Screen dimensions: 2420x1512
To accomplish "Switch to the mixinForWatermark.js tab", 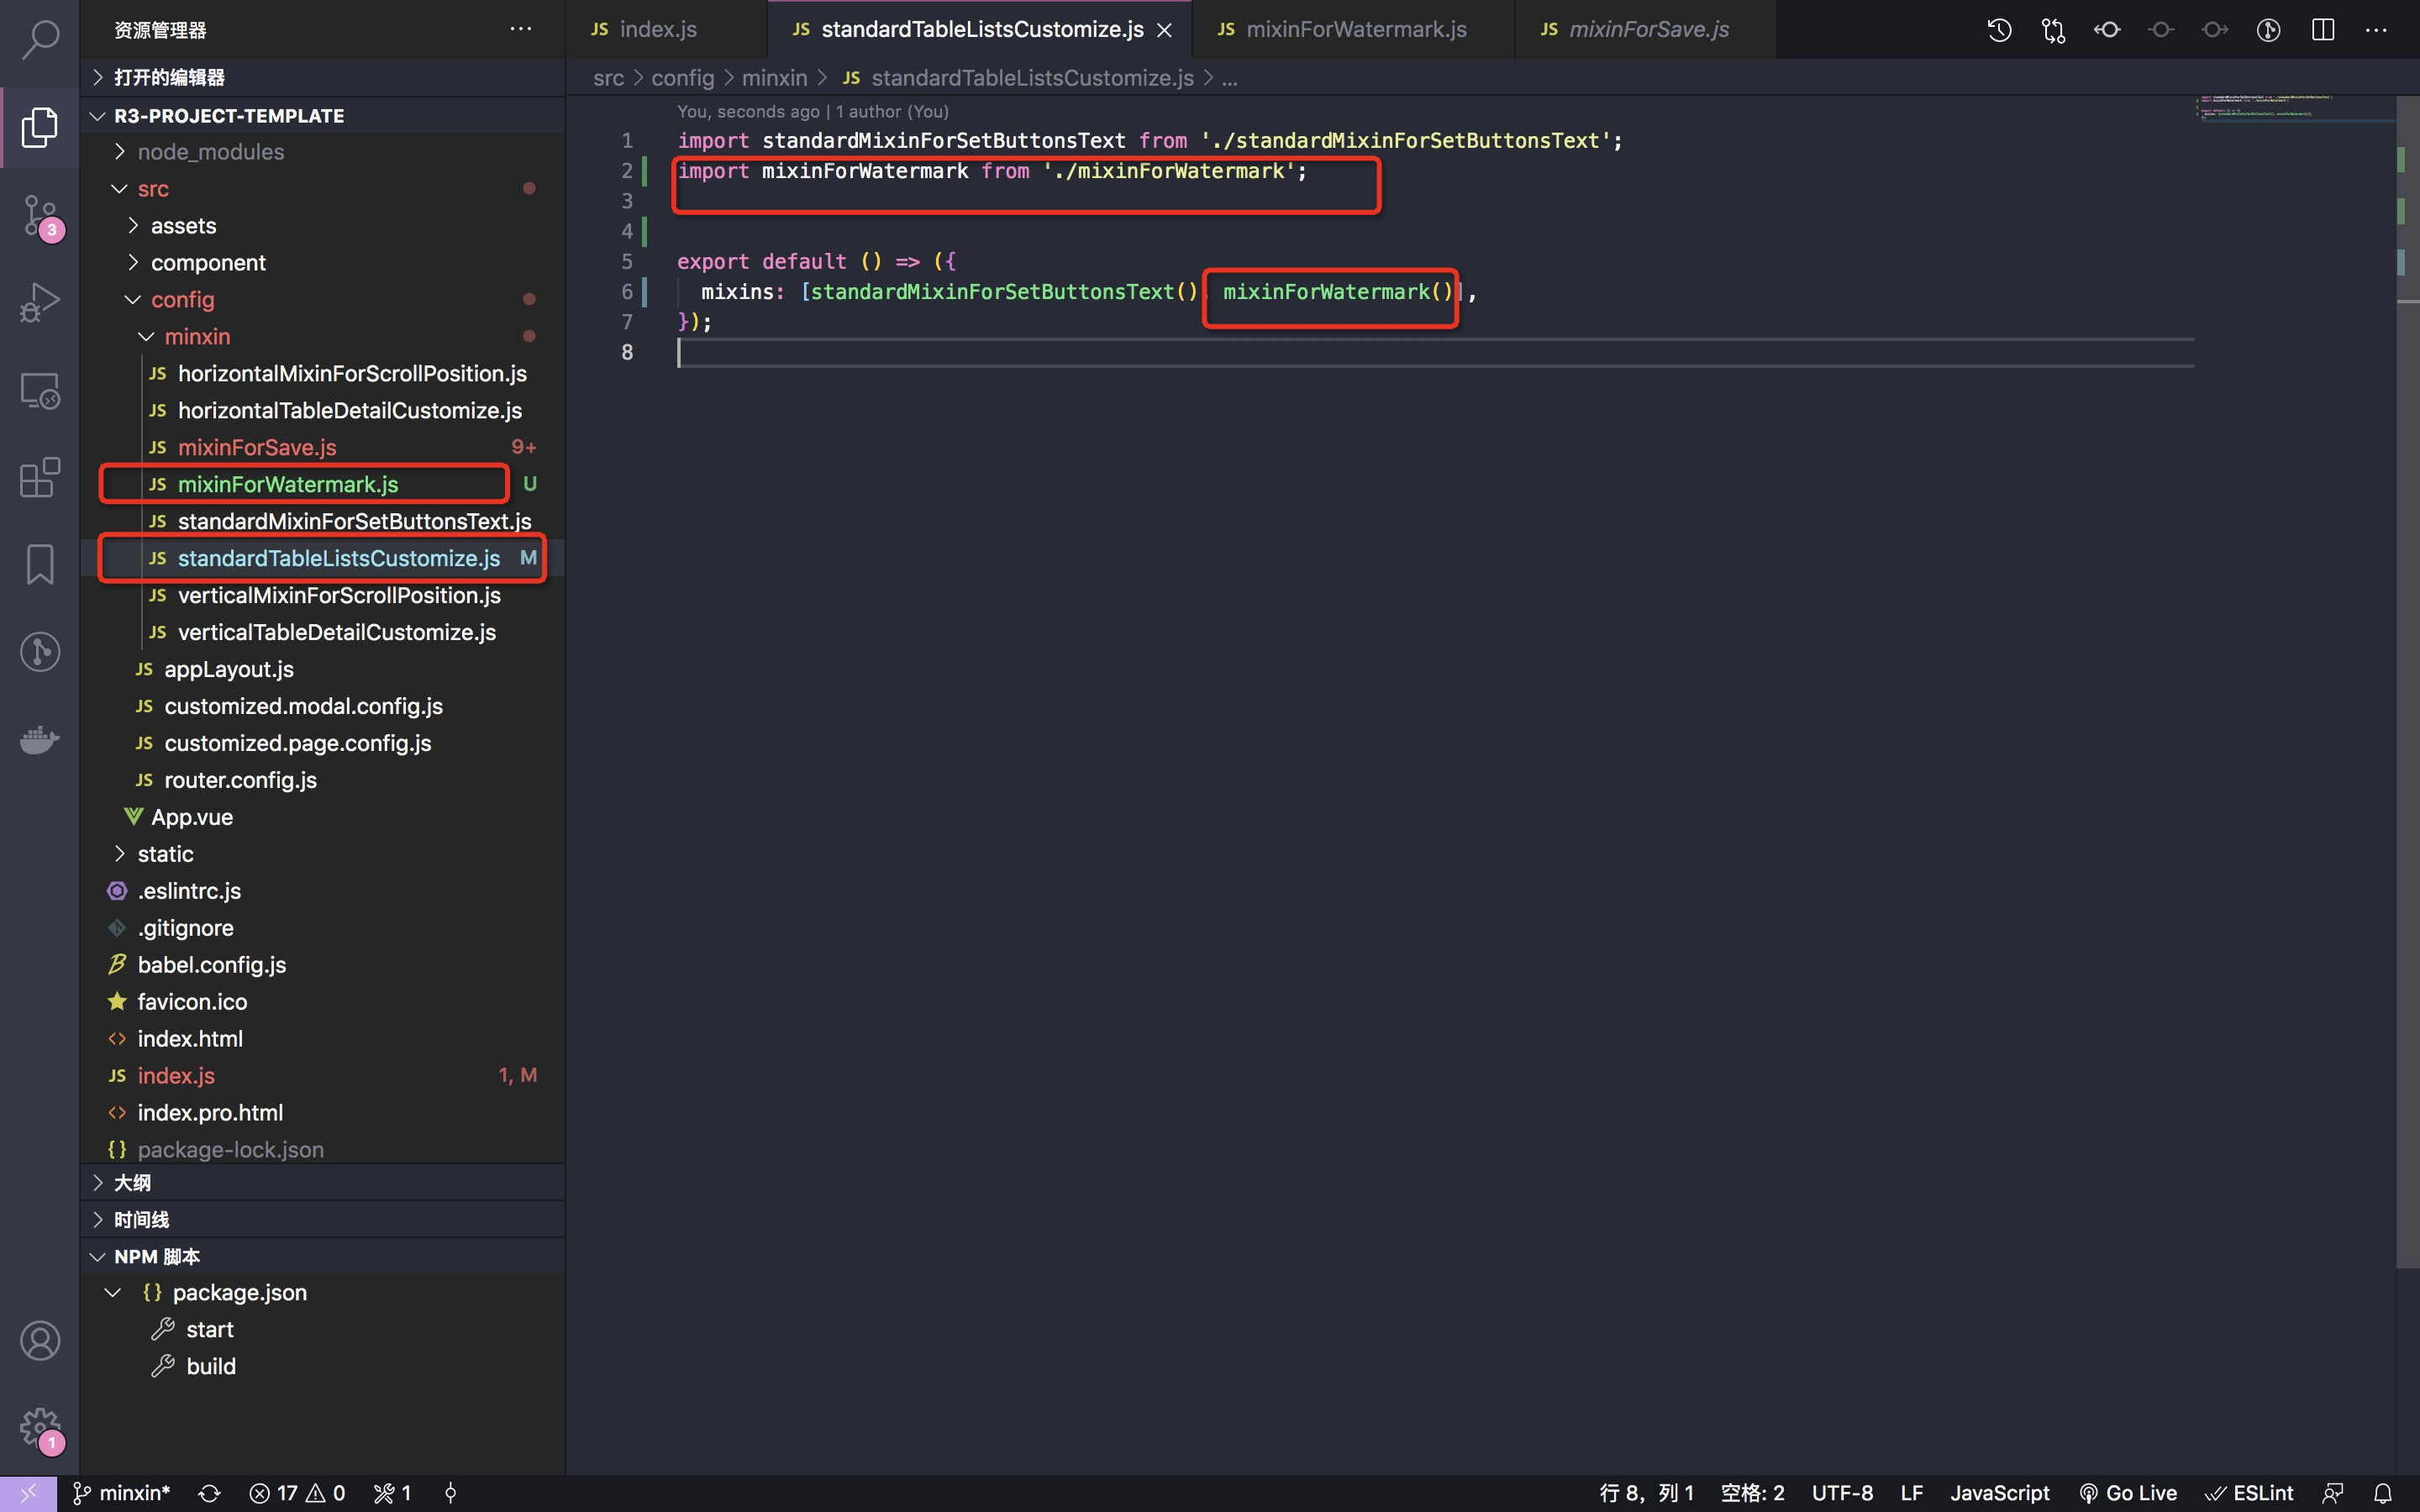I will [1353, 29].
